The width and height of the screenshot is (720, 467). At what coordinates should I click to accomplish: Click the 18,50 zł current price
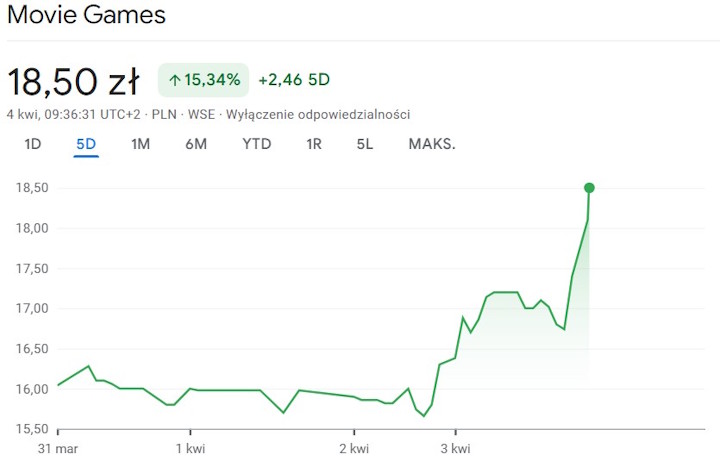pos(73,80)
